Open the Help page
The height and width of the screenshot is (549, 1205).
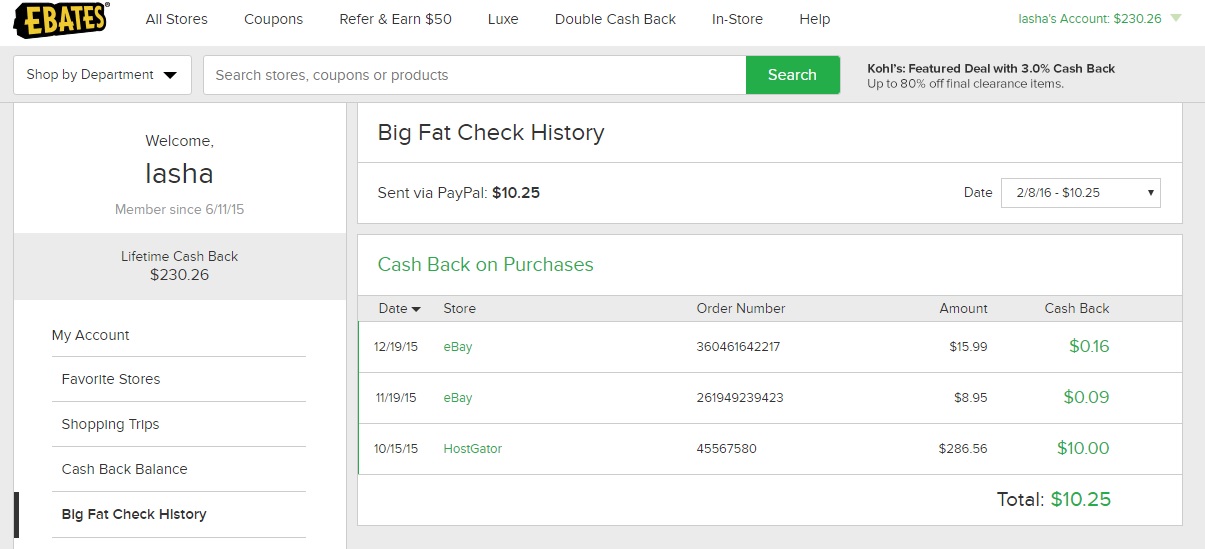coord(815,19)
